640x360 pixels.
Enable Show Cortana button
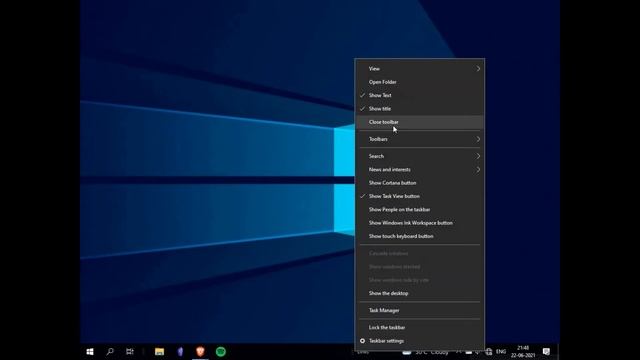[420, 183]
